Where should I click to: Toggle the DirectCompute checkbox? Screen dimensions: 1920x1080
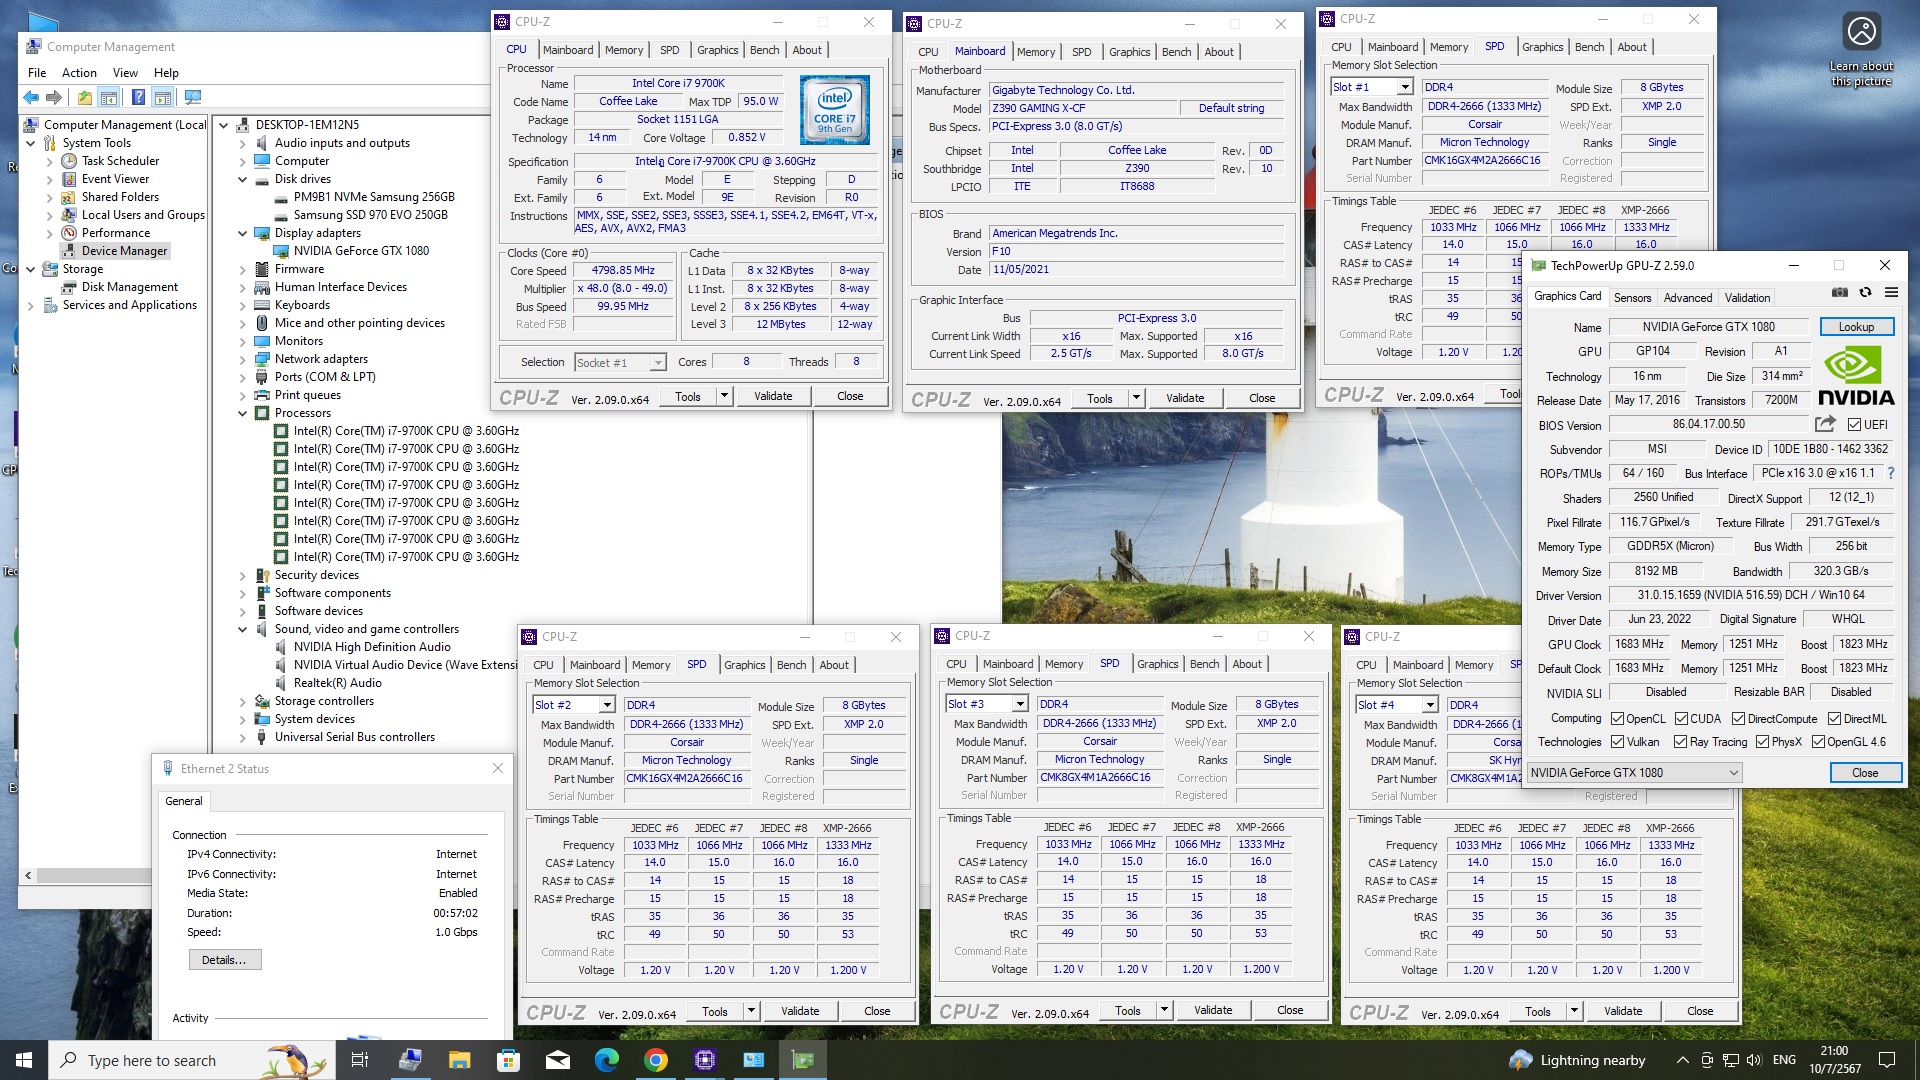coord(1738,718)
